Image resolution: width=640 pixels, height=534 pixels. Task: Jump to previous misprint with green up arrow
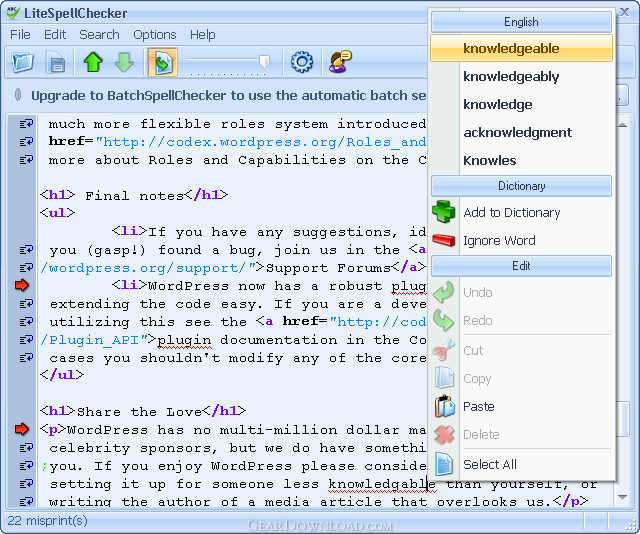pyautogui.click(x=93, y=62)
